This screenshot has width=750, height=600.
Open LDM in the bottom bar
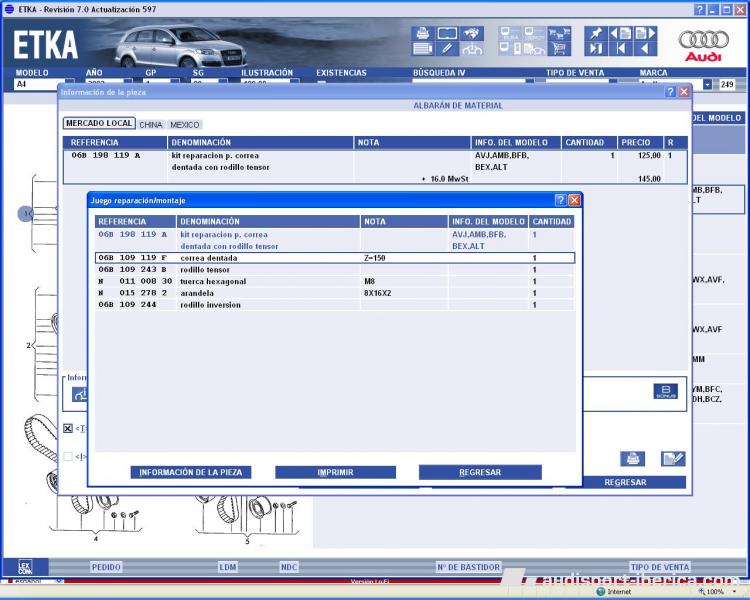[228, 567]
